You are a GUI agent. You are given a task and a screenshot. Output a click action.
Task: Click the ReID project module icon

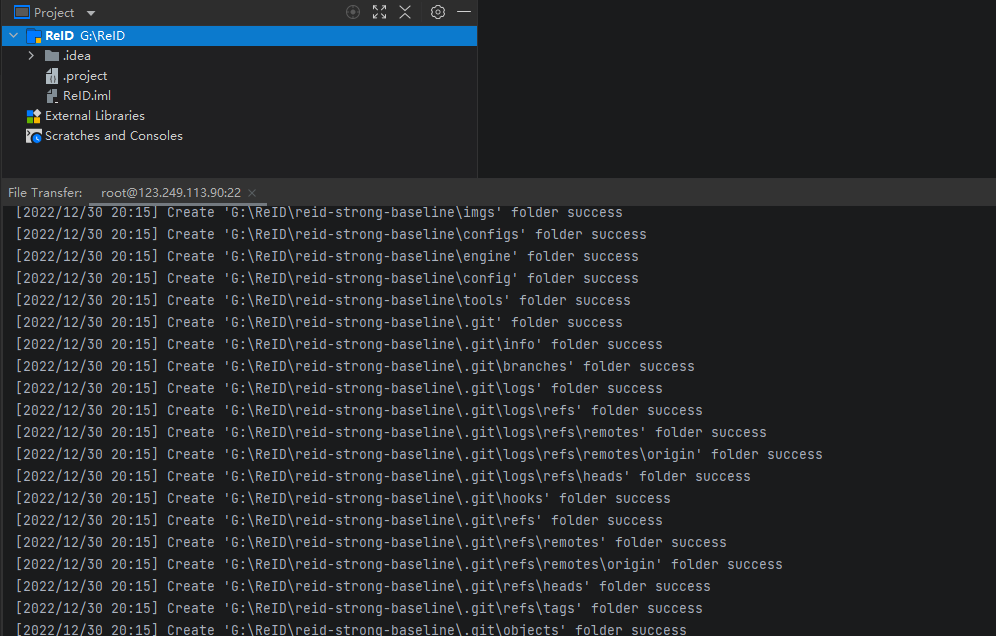pyautogui.click(x=34, y=36)
